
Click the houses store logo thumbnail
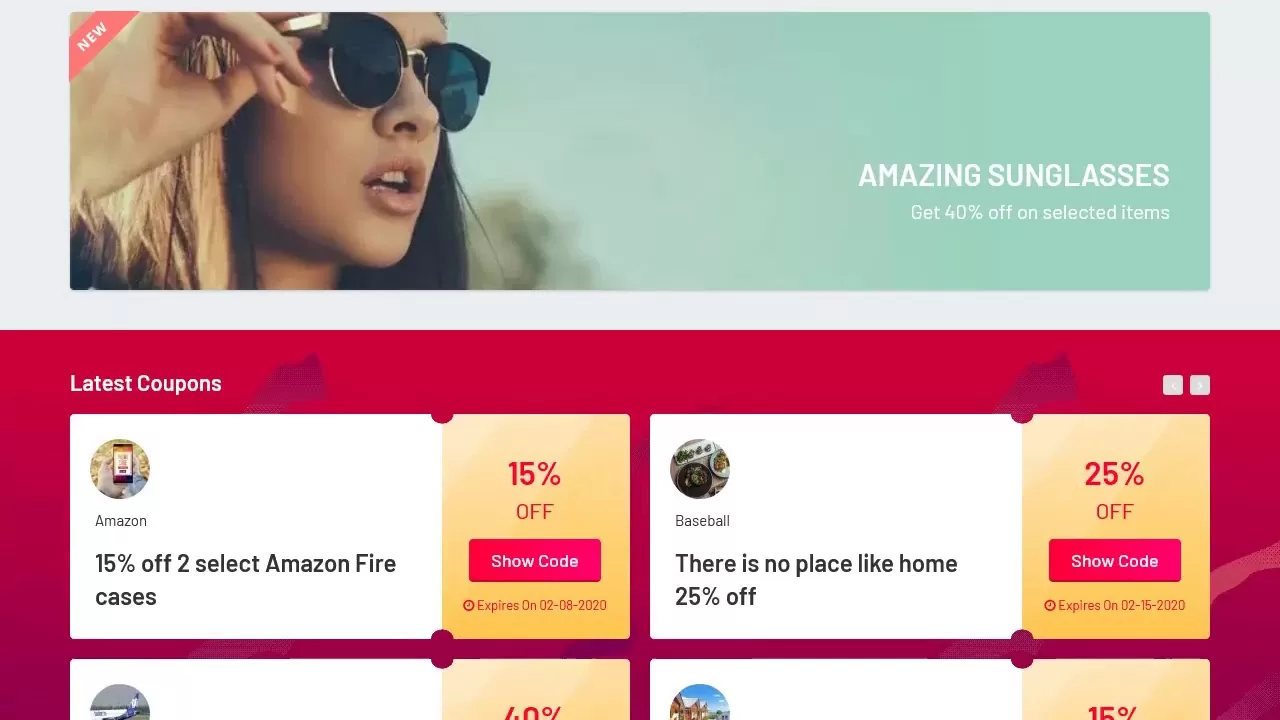(700, 702)
